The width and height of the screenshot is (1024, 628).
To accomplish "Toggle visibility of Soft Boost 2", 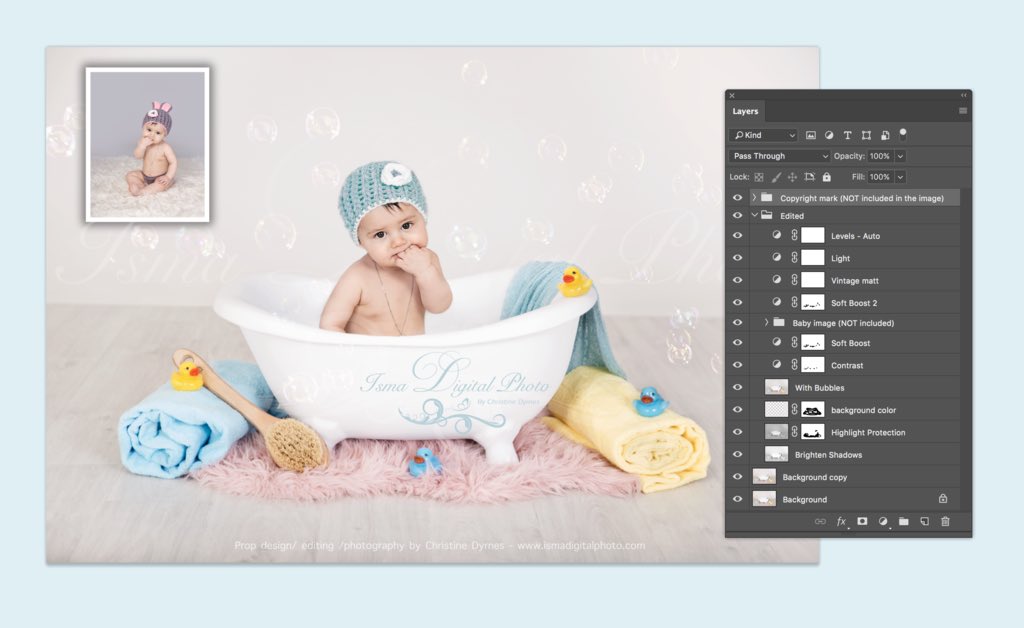I will coord(737,302).
